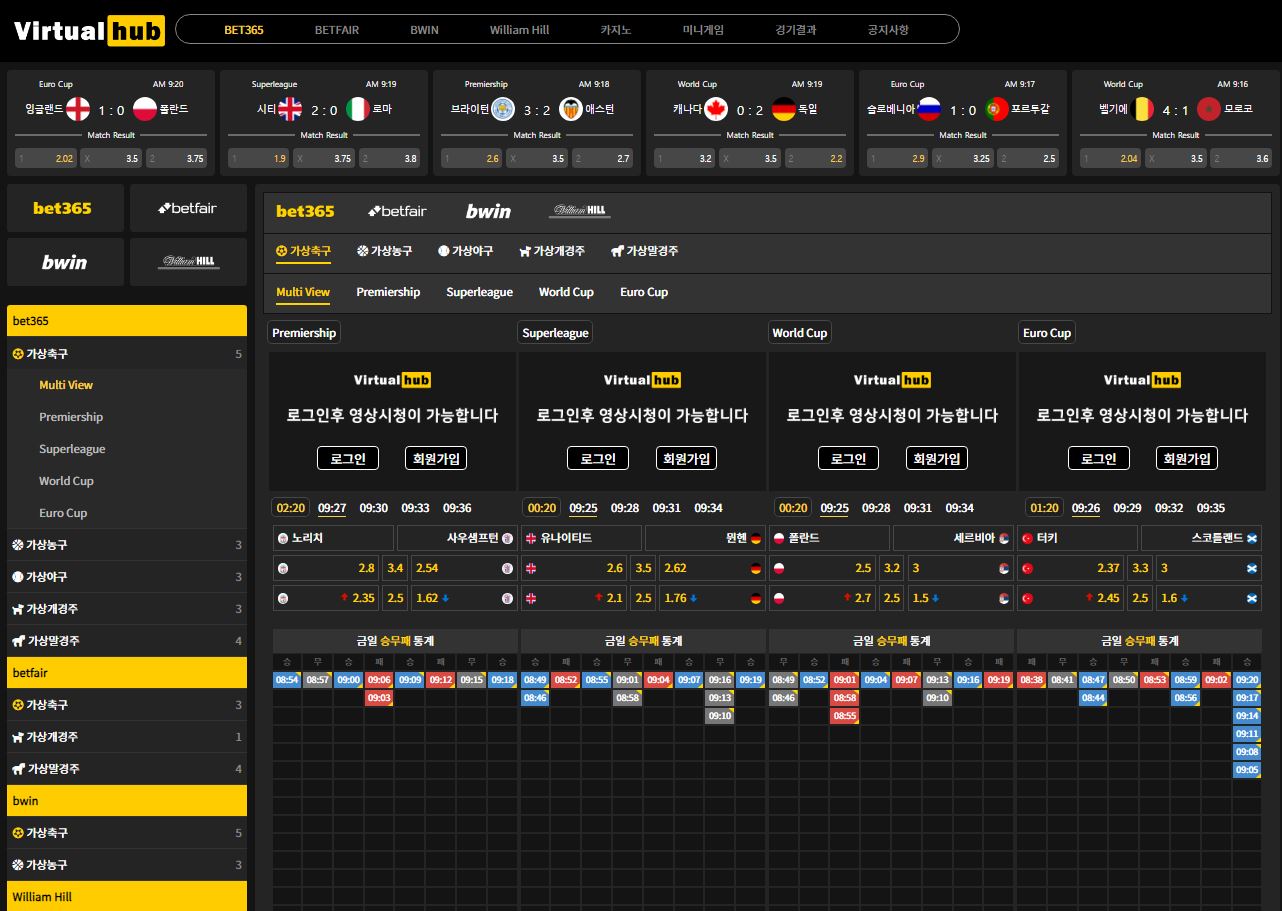Click the bwin logo in main panel
This screenshot has height=911, width=1282.
[488, 211]
